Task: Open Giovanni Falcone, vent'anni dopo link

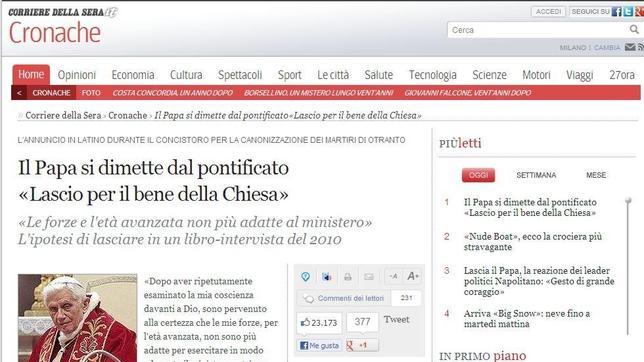Action: coord(468,93)
